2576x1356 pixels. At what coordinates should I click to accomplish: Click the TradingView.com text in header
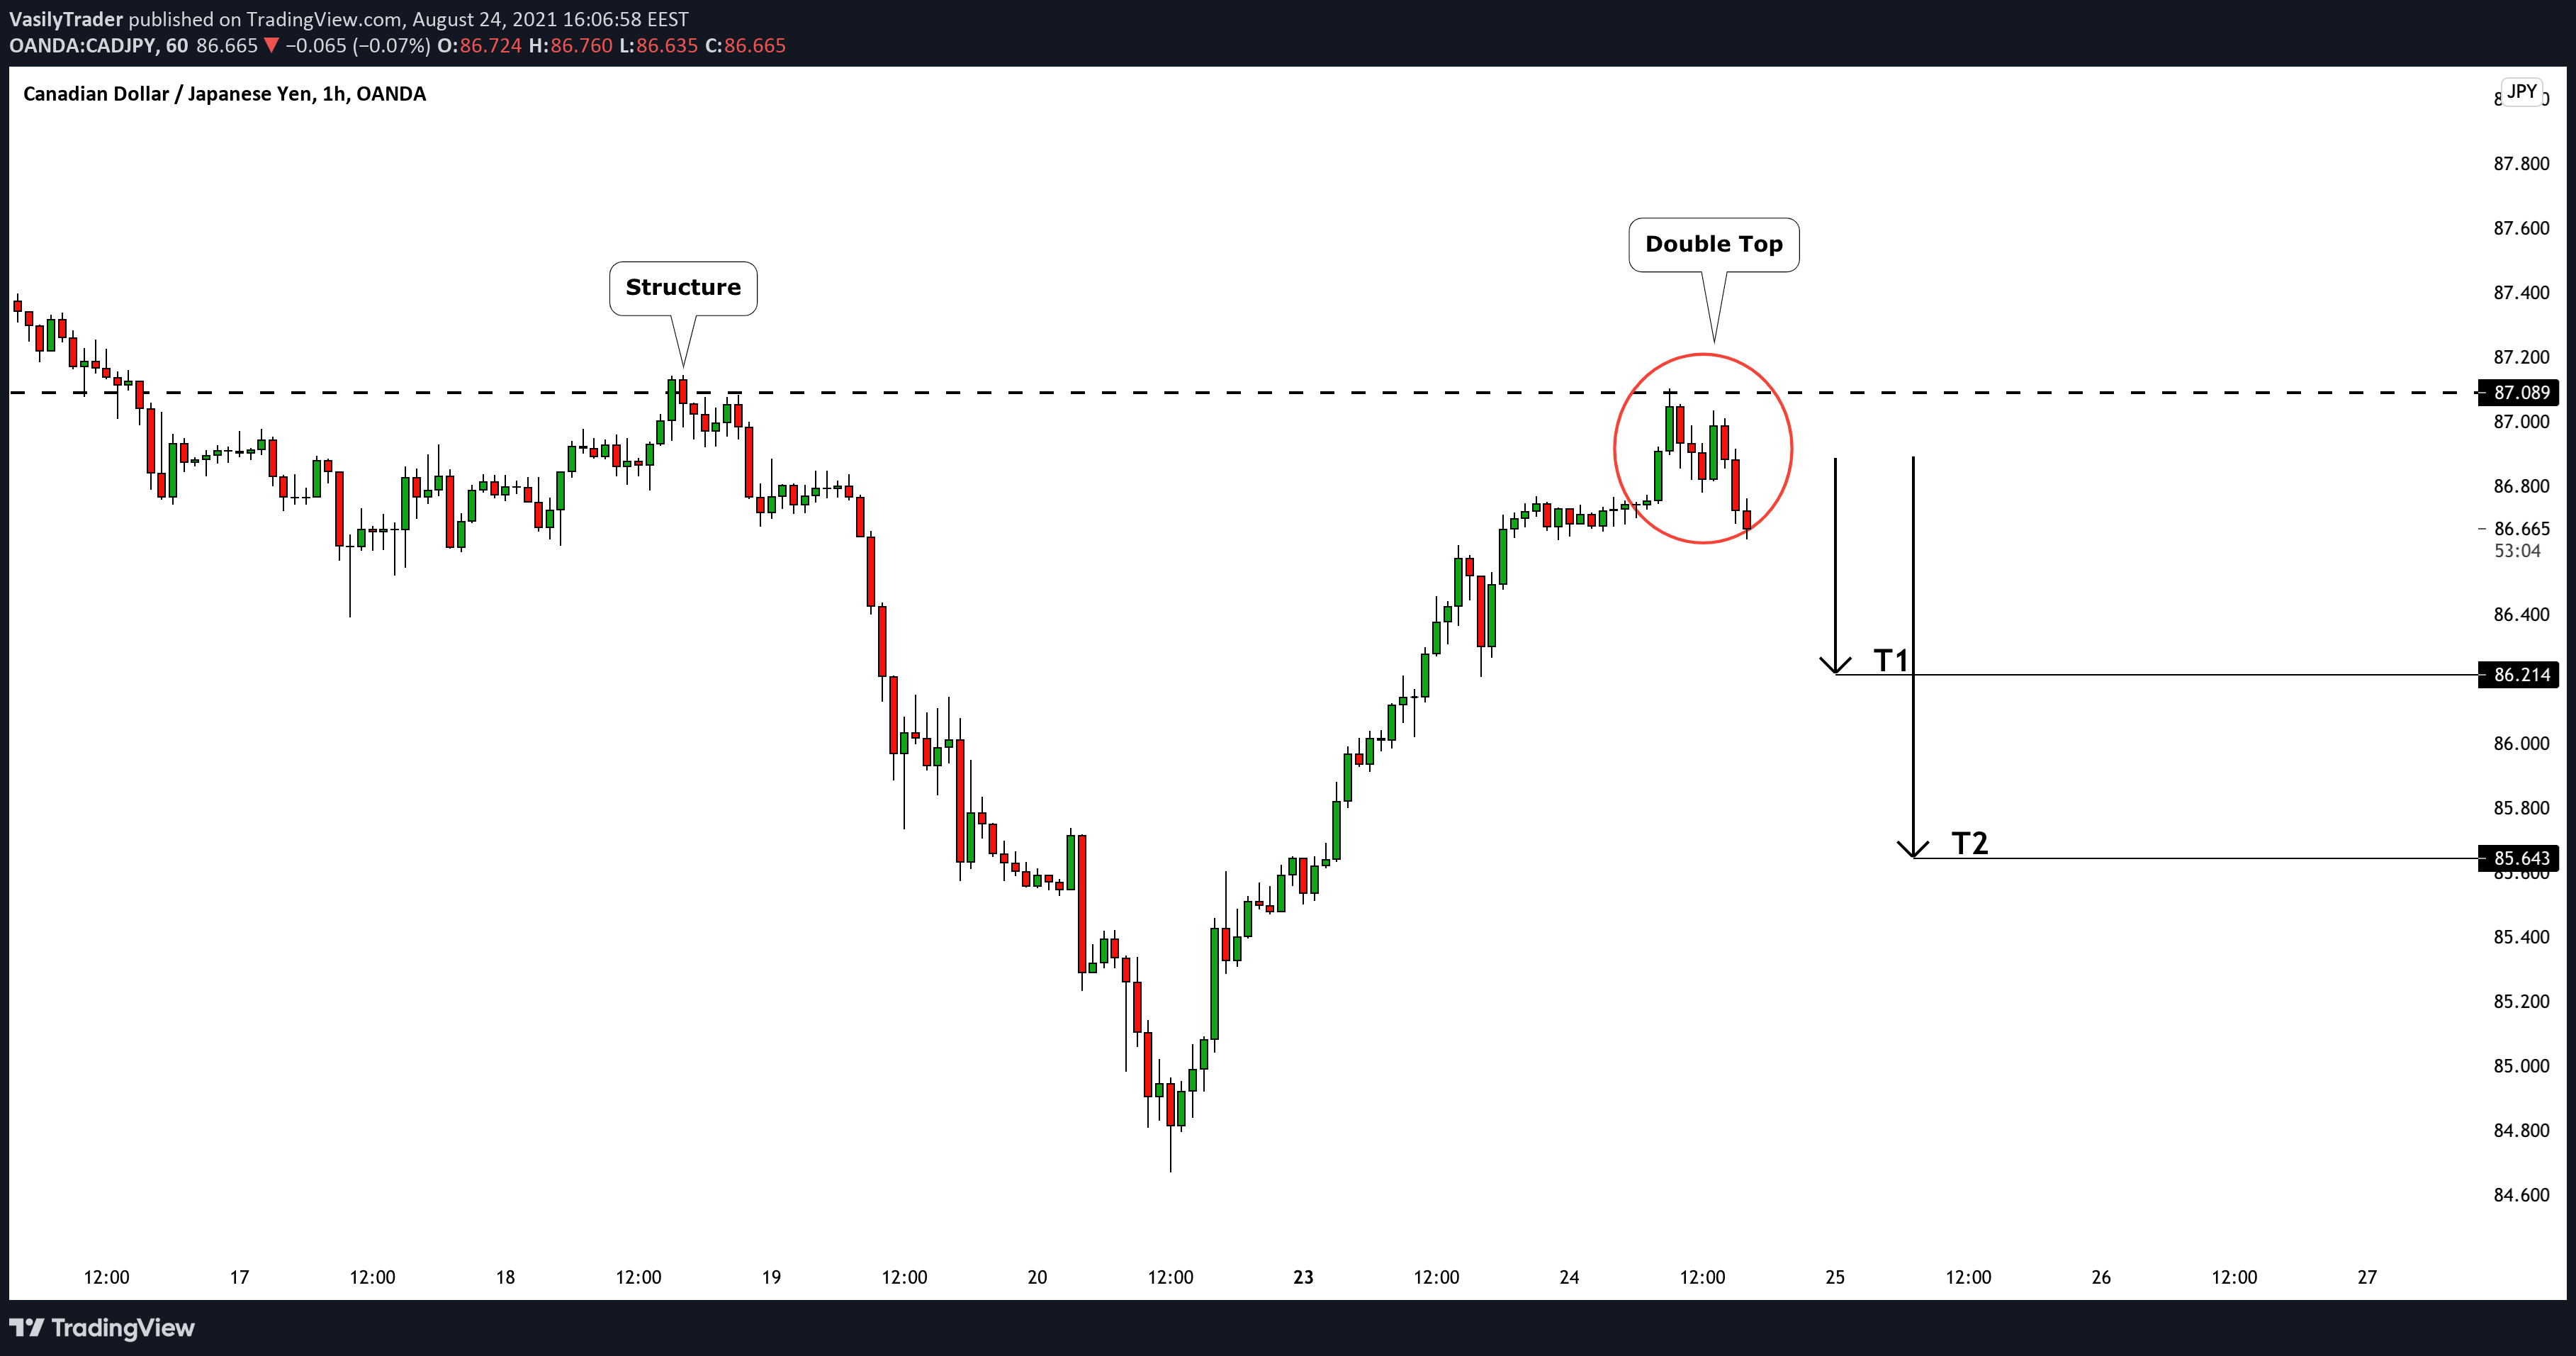click(324, 19)
